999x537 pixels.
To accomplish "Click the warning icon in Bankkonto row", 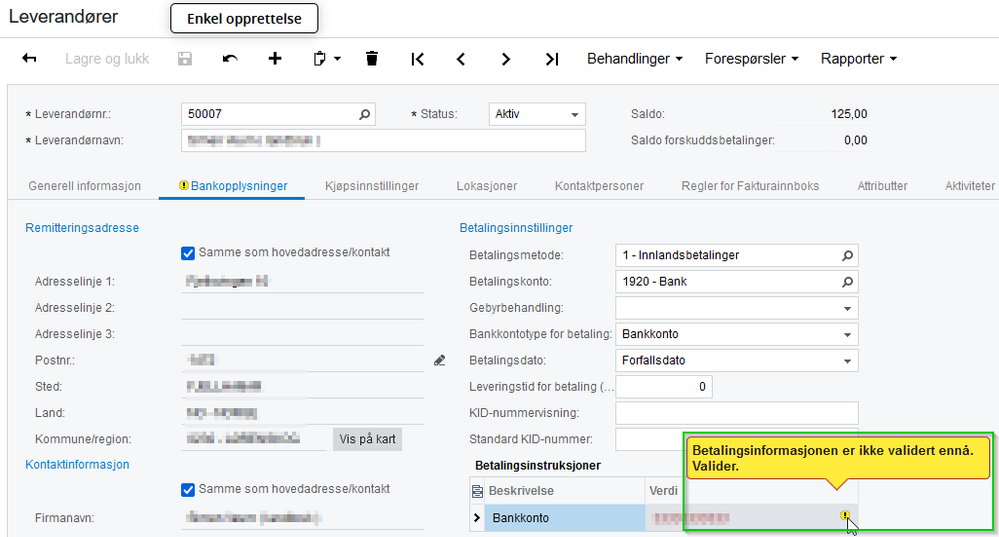I will click(845, 515).
